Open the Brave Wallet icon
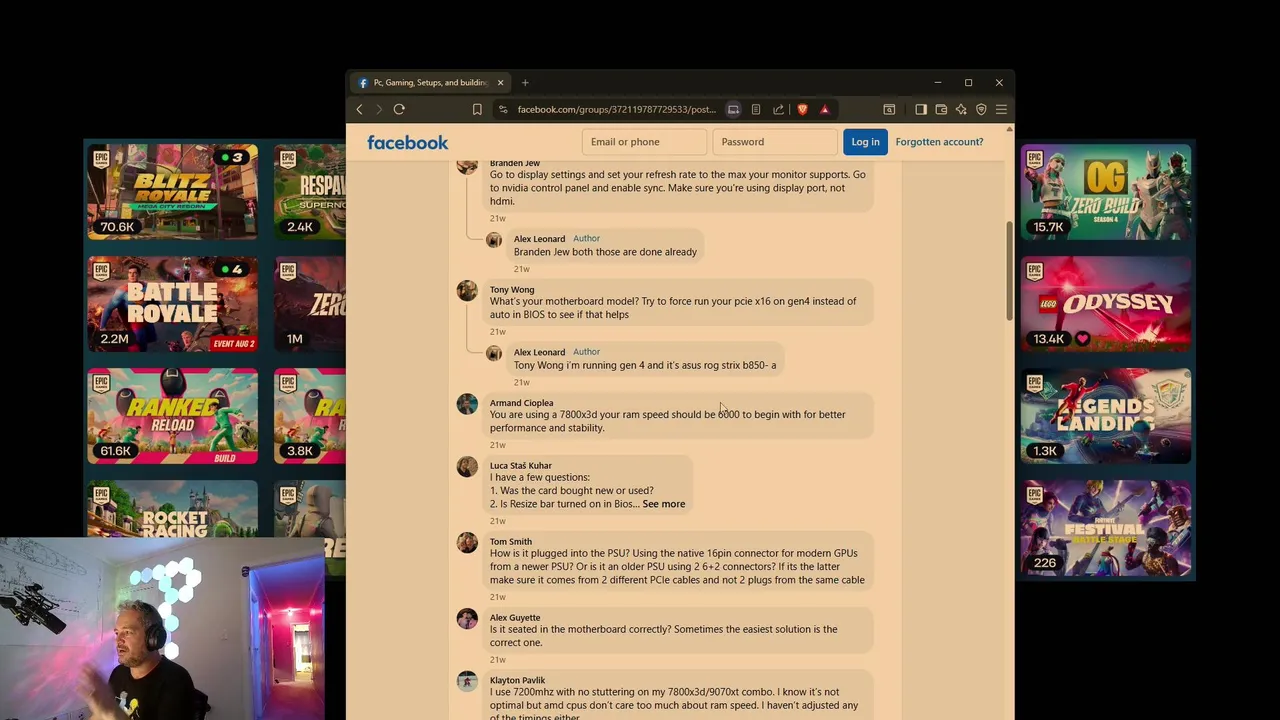This screenshot has height=720, width=1280. tap(941, 109)
